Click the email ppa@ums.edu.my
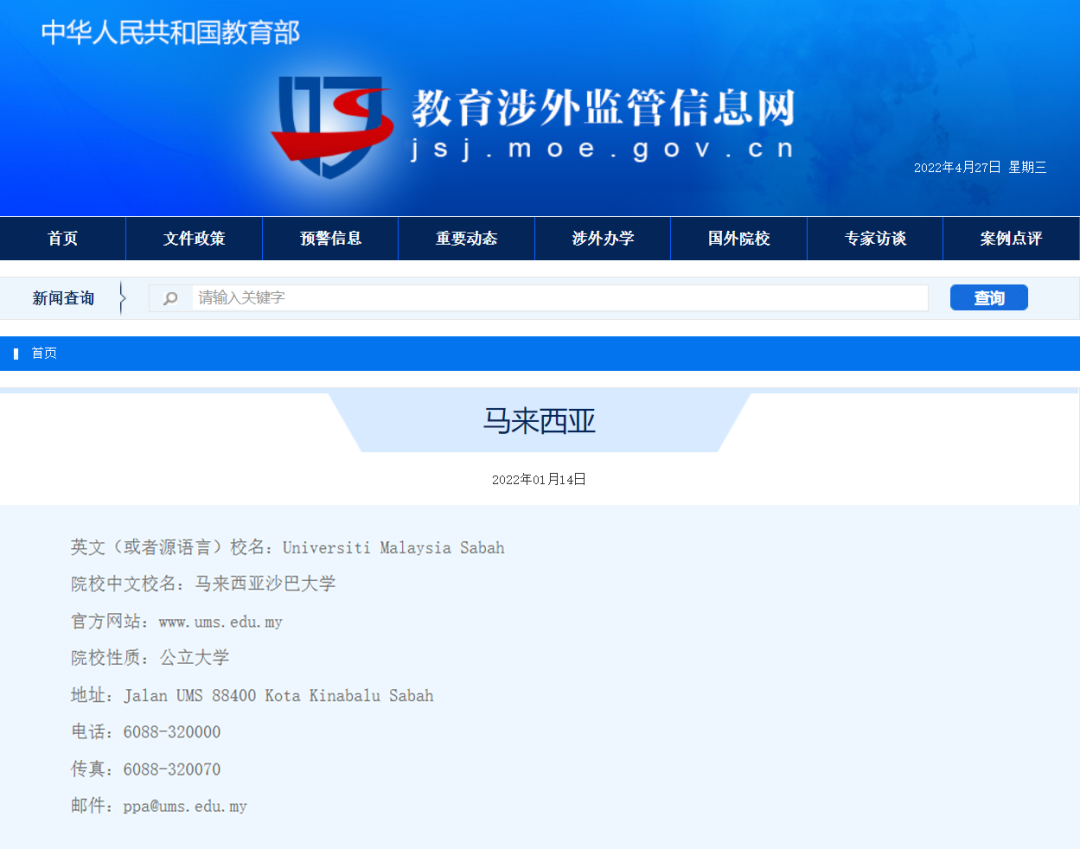1080x849 pixels. tap(185, 806)
